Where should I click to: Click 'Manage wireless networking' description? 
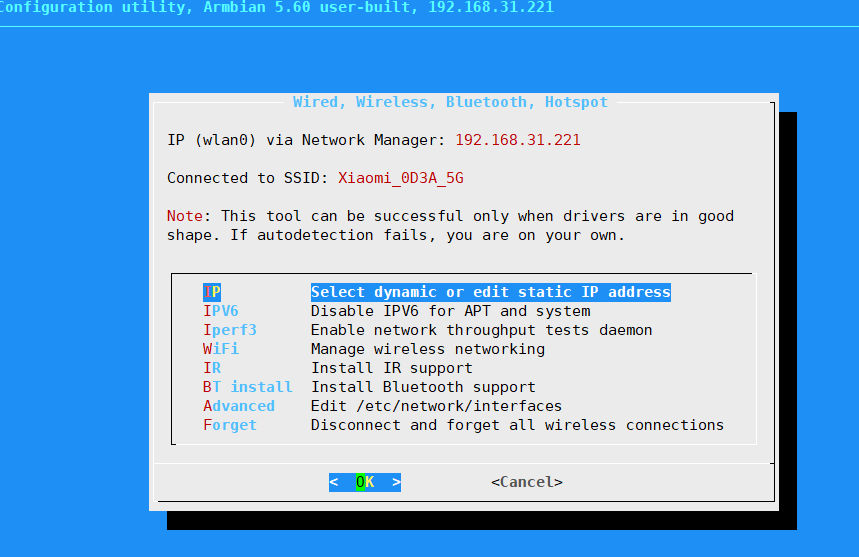click(x=428, y=349)
